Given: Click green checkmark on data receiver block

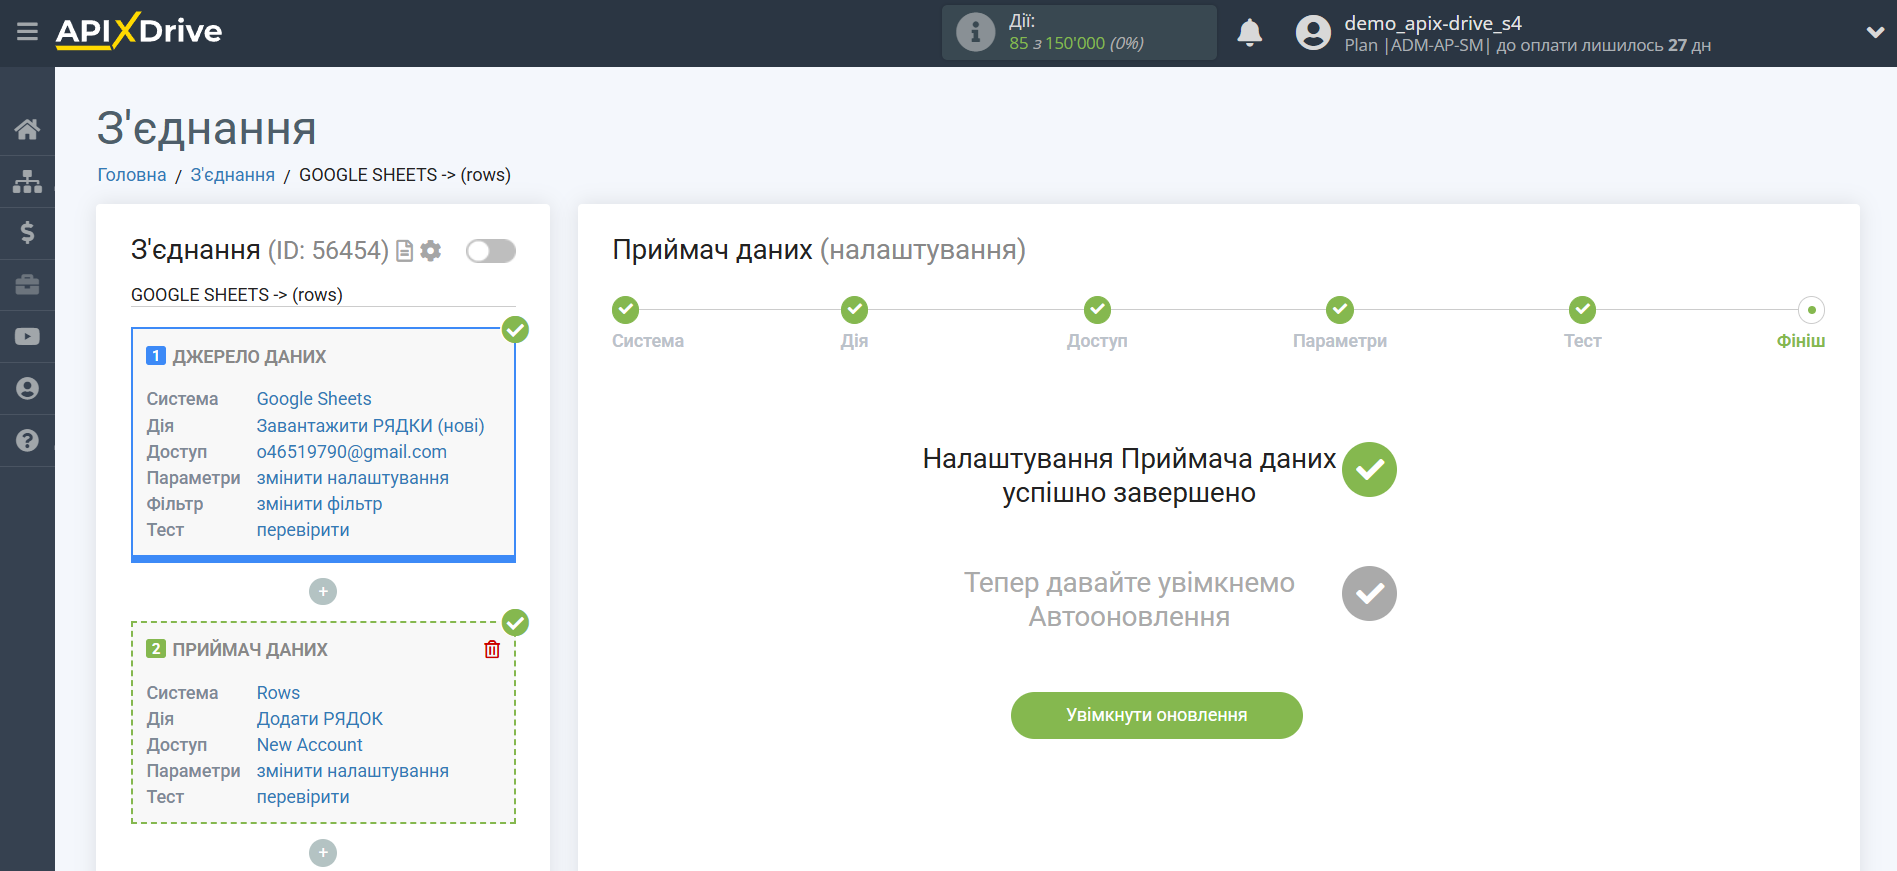Looking at the screenshot, I should click(x=515, y=623).
